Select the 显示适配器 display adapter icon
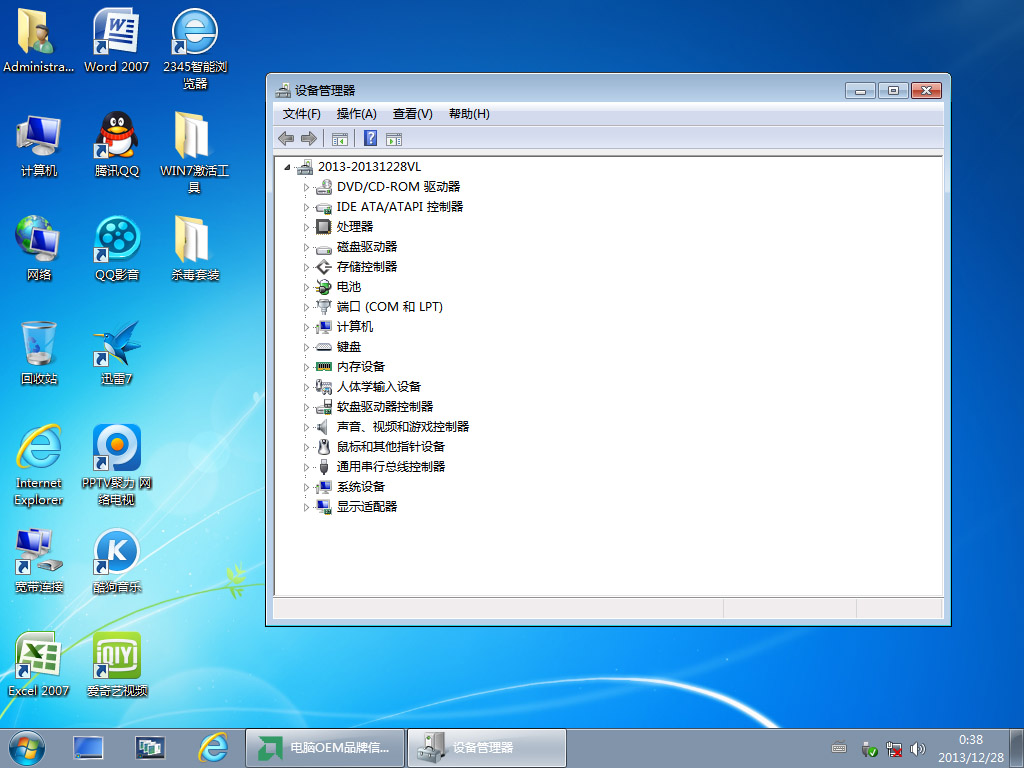1024x768 pixels. coord(324,507)
